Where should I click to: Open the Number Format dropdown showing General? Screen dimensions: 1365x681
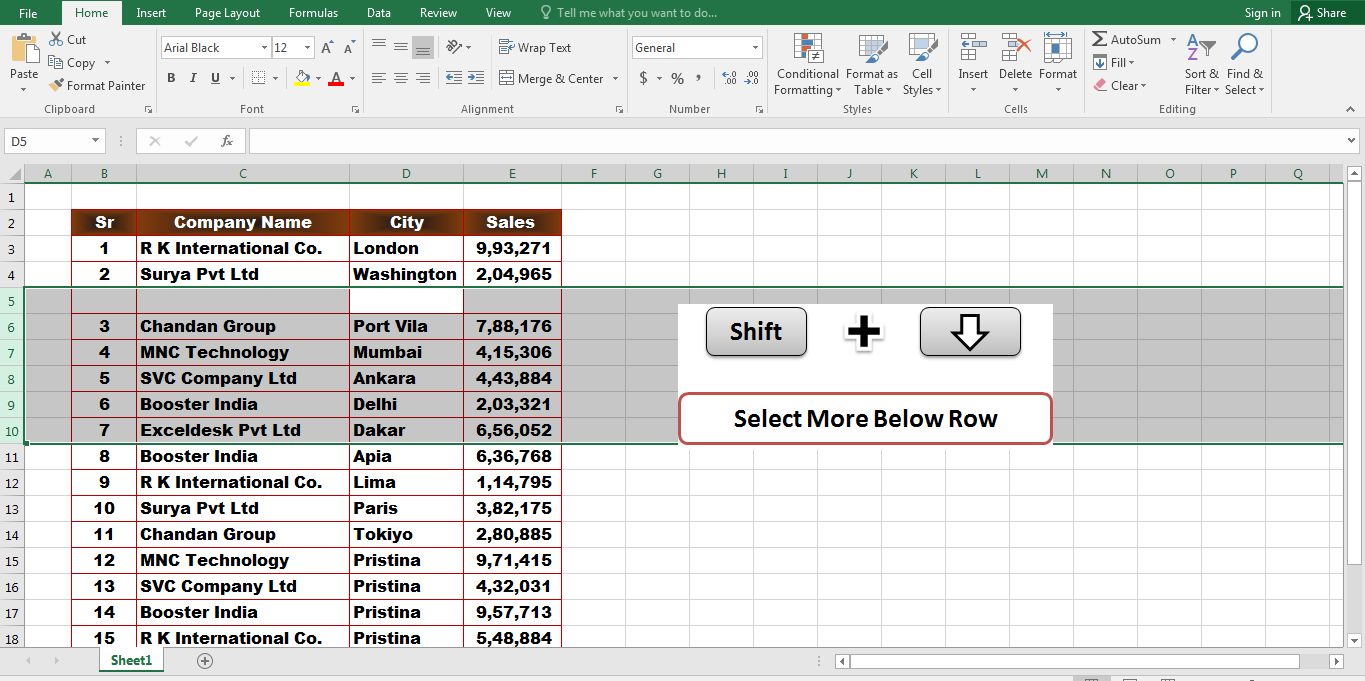(697, 47)
